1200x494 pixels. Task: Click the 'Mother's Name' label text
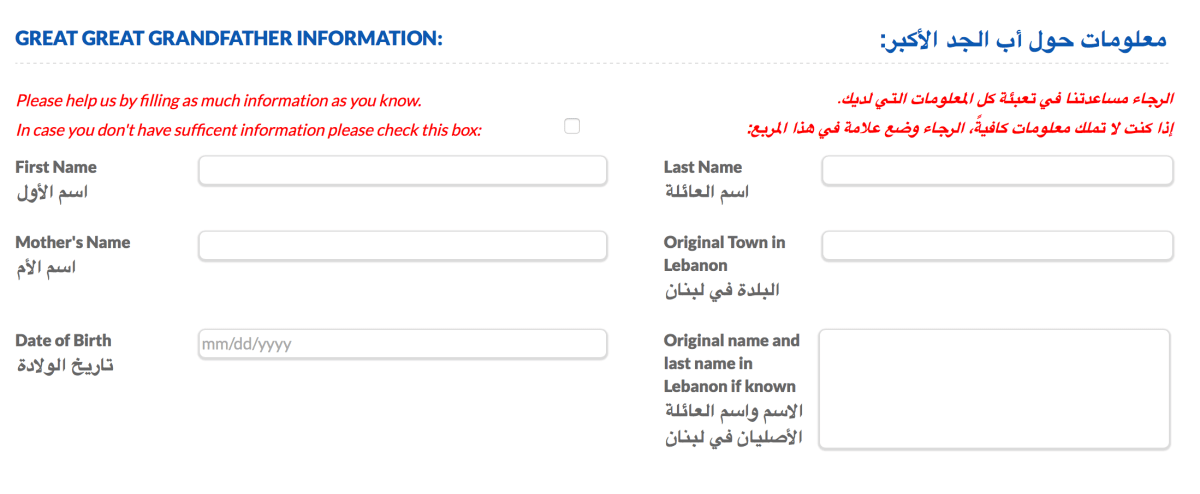tap(73, 242)
